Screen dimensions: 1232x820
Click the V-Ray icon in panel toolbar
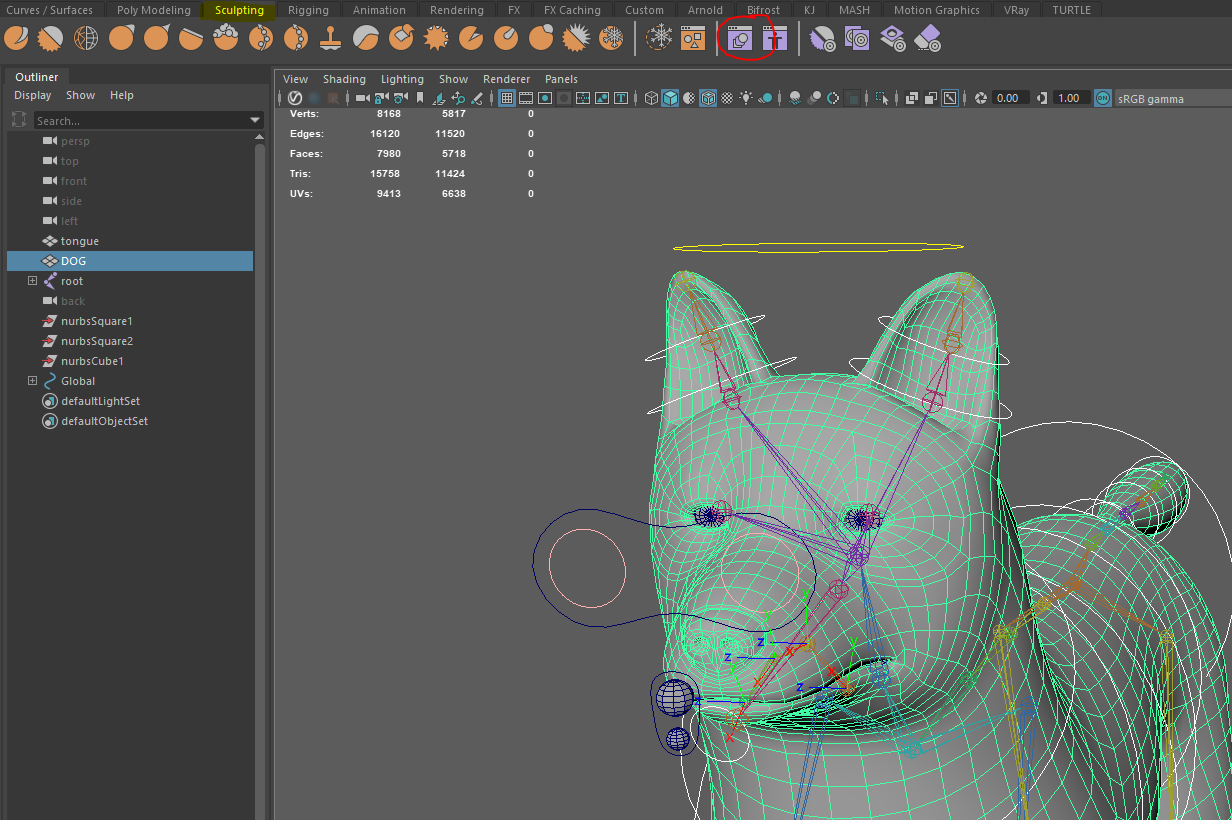tap(294, 98)
